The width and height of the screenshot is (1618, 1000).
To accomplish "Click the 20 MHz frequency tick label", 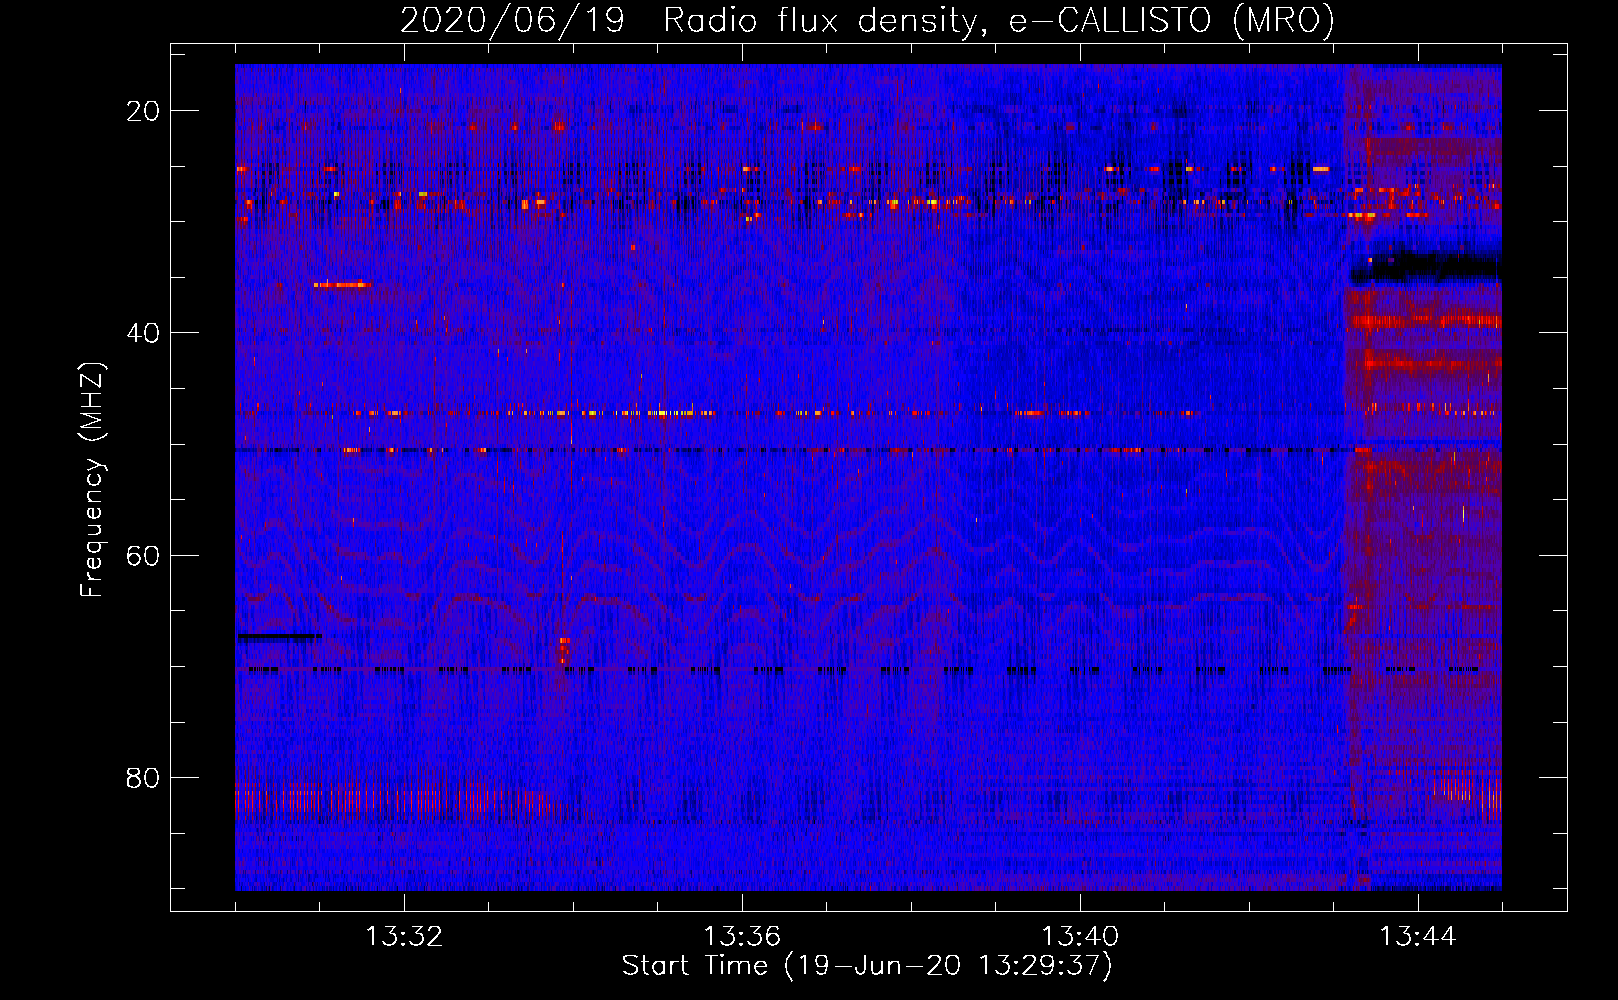I will click(143, 111).
